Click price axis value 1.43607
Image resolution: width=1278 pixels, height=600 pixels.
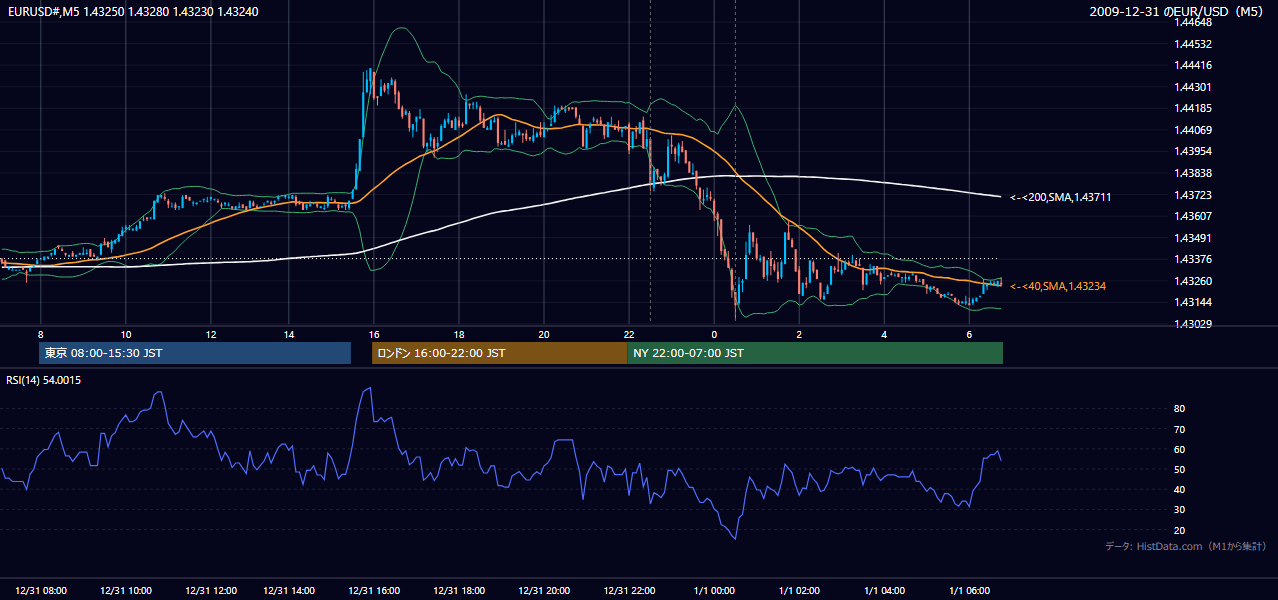(1193, 216)
